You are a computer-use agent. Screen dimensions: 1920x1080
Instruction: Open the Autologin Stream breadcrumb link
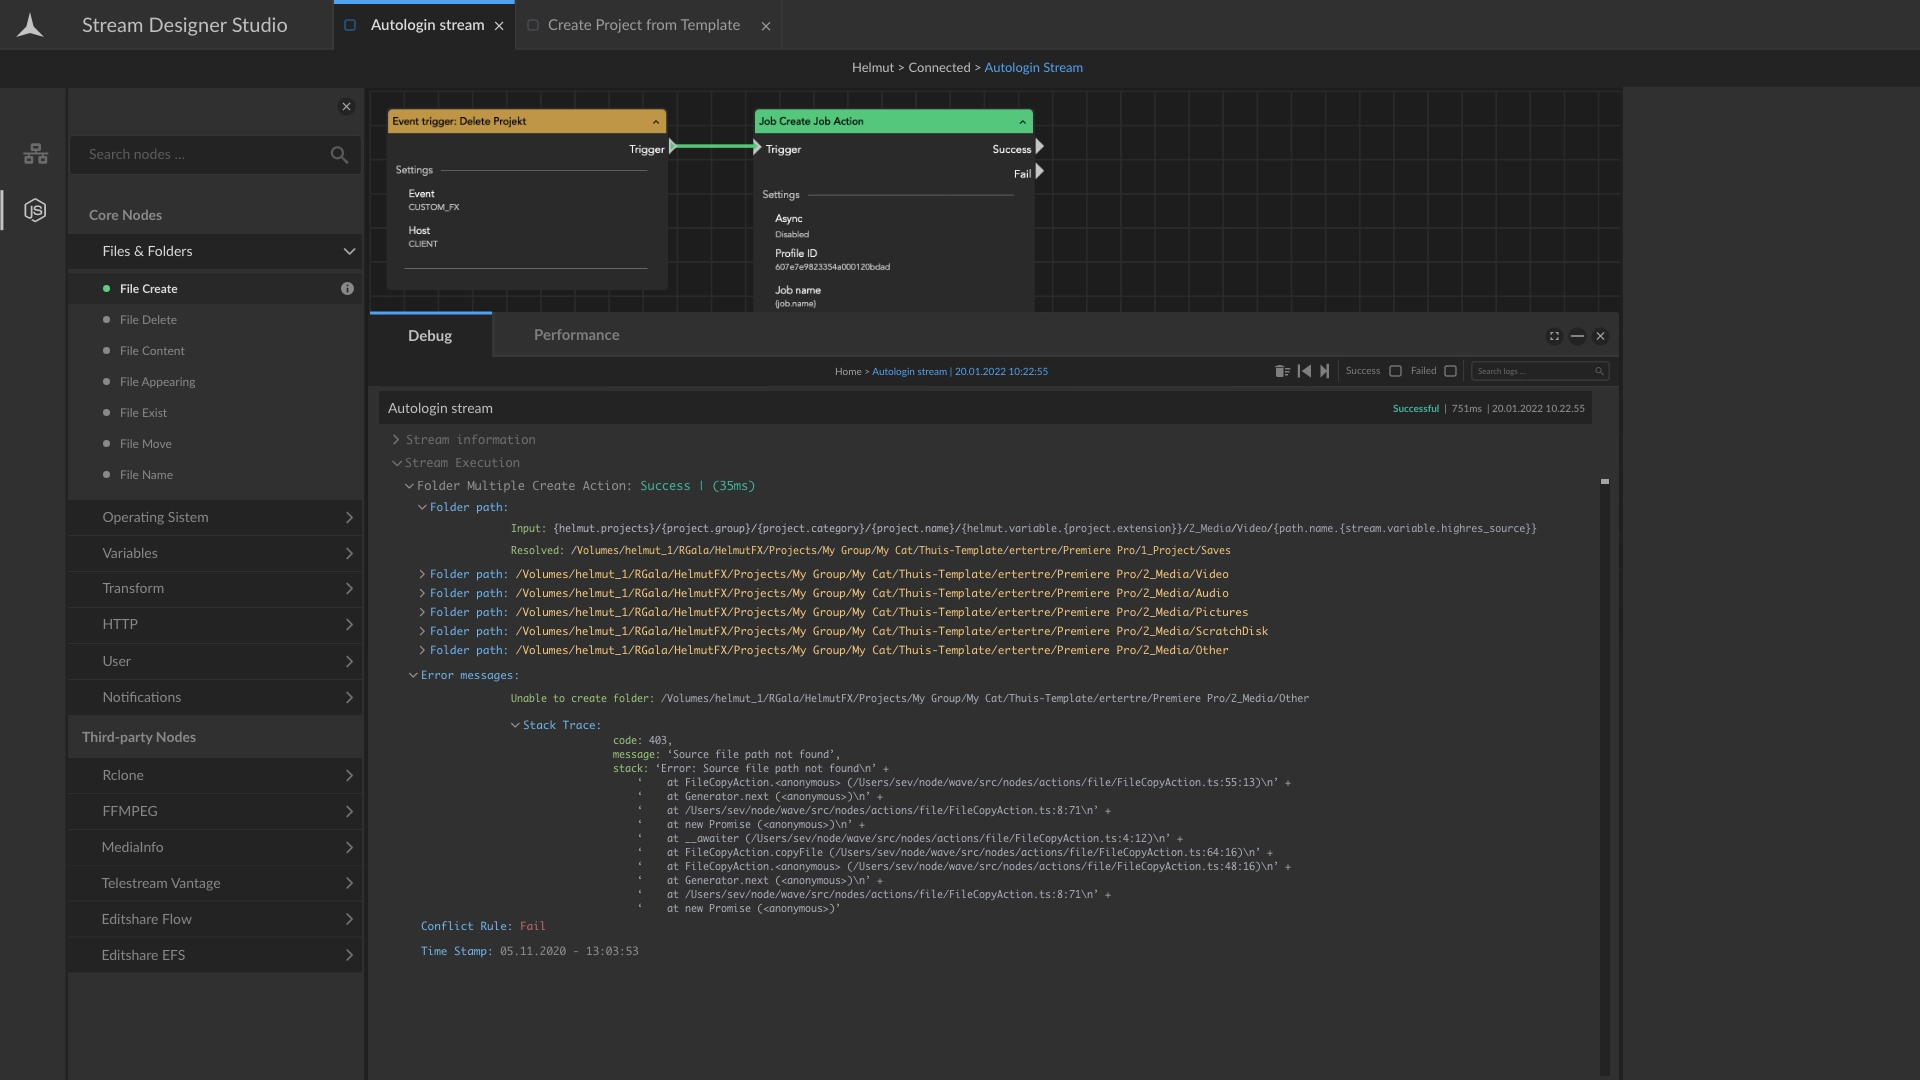1033,68
